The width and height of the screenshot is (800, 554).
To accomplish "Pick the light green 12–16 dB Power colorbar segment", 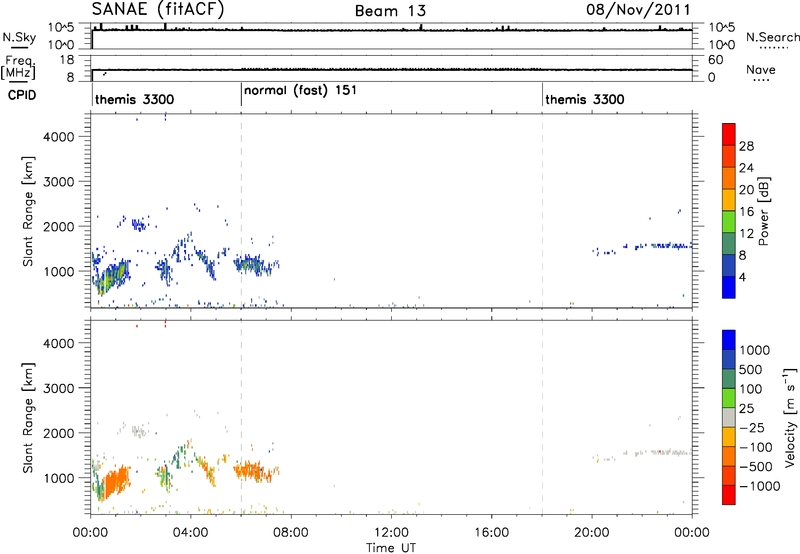I will pyautogui.click(x=729, y=222).
